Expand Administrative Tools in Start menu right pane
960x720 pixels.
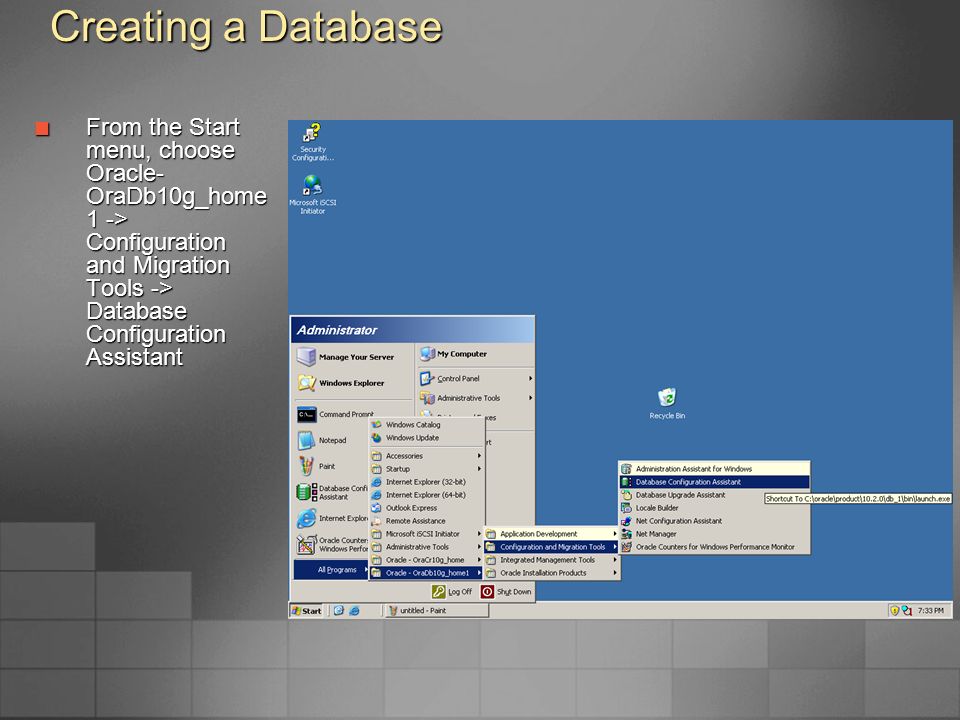point(476,398)
